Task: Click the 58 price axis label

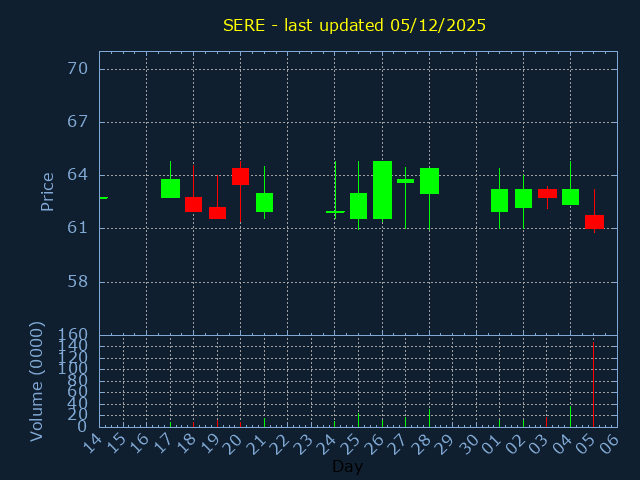Action: coord(78,281)
